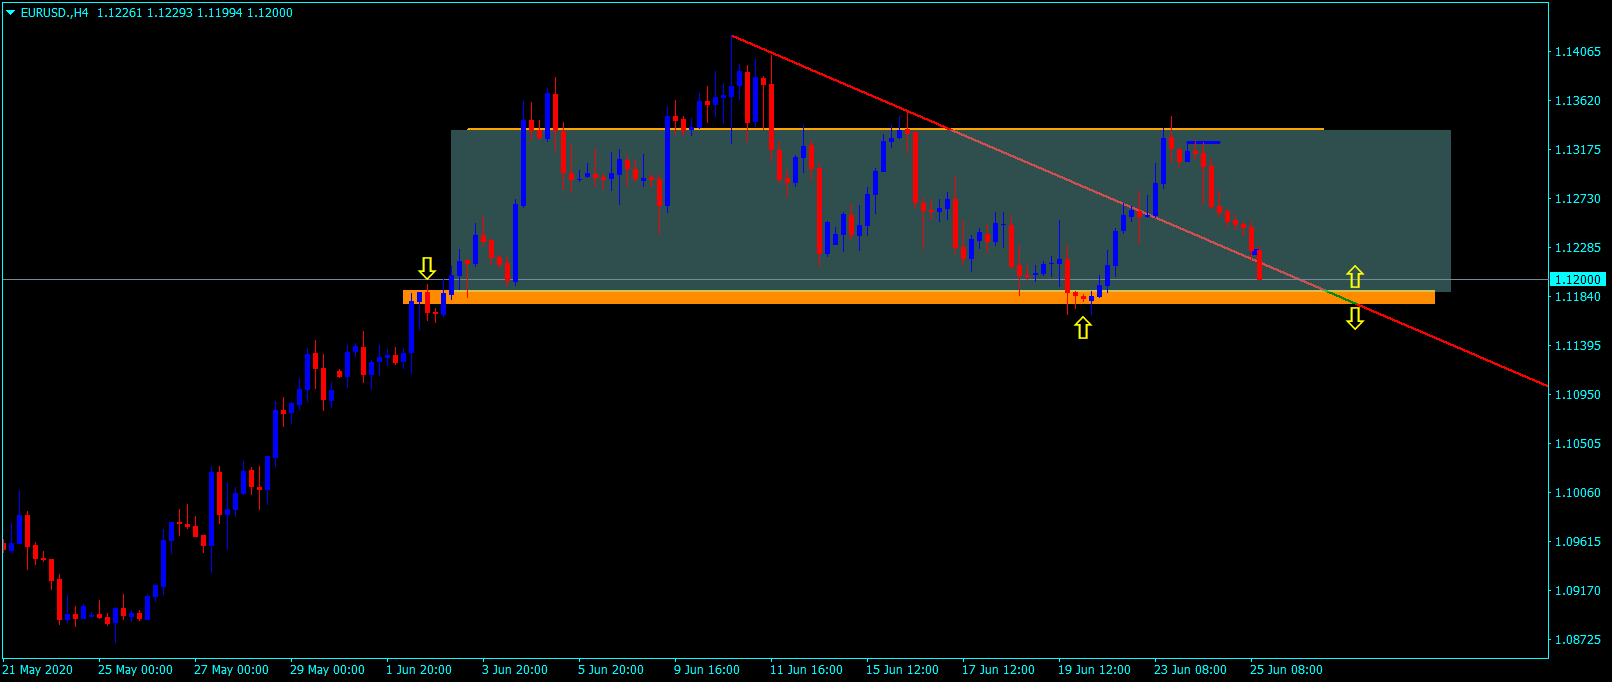
Task: Click the 15 Jun 12:00 time label
Action: pos(902,670)
